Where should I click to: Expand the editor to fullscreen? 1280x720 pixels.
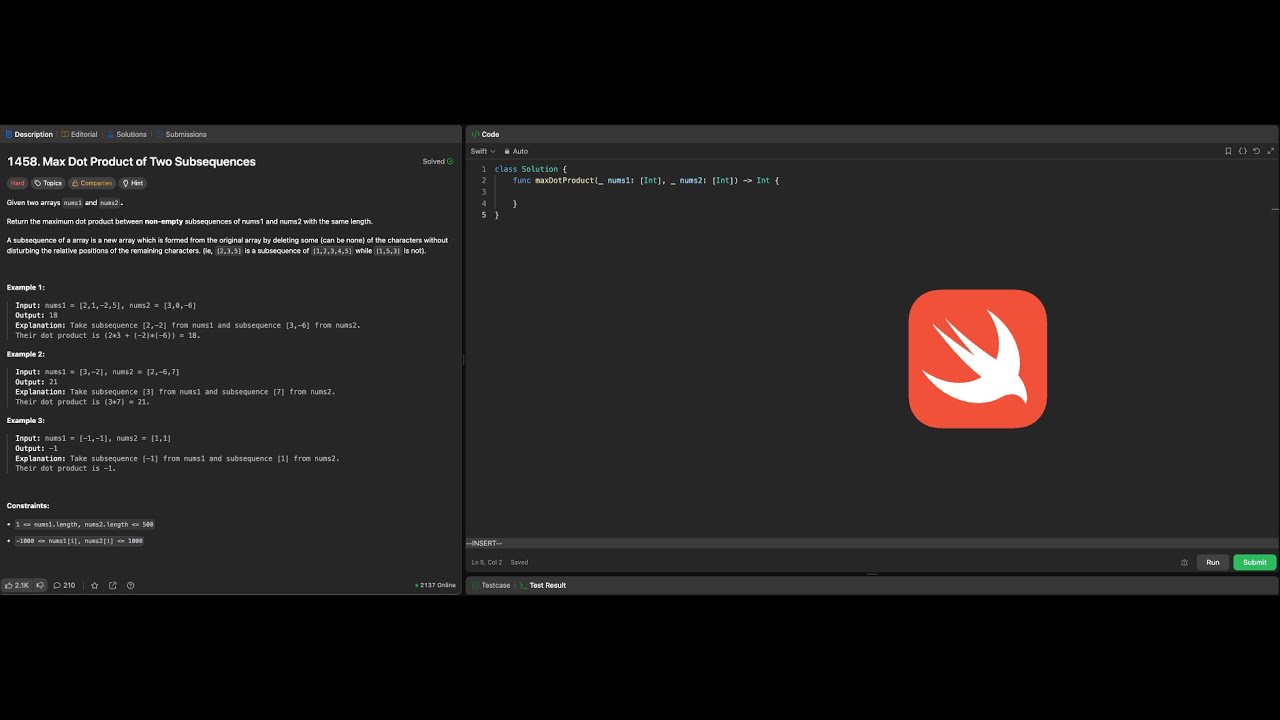tap(1271, 151)
